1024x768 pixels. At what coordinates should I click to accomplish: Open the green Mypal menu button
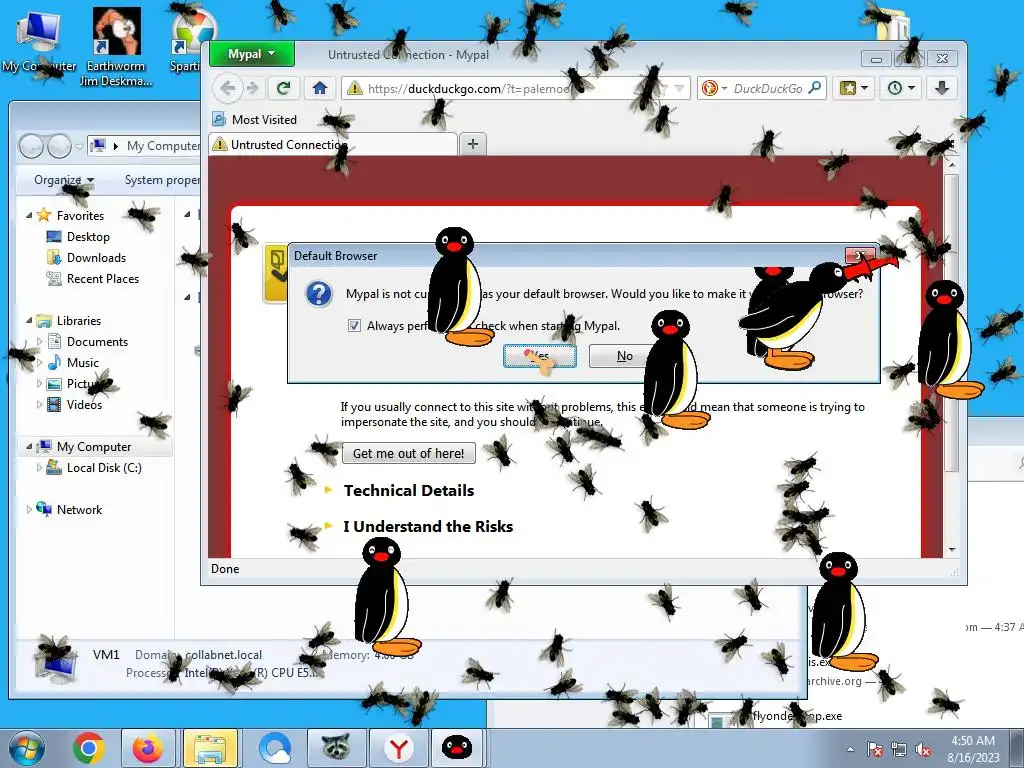tap(252, 54)
